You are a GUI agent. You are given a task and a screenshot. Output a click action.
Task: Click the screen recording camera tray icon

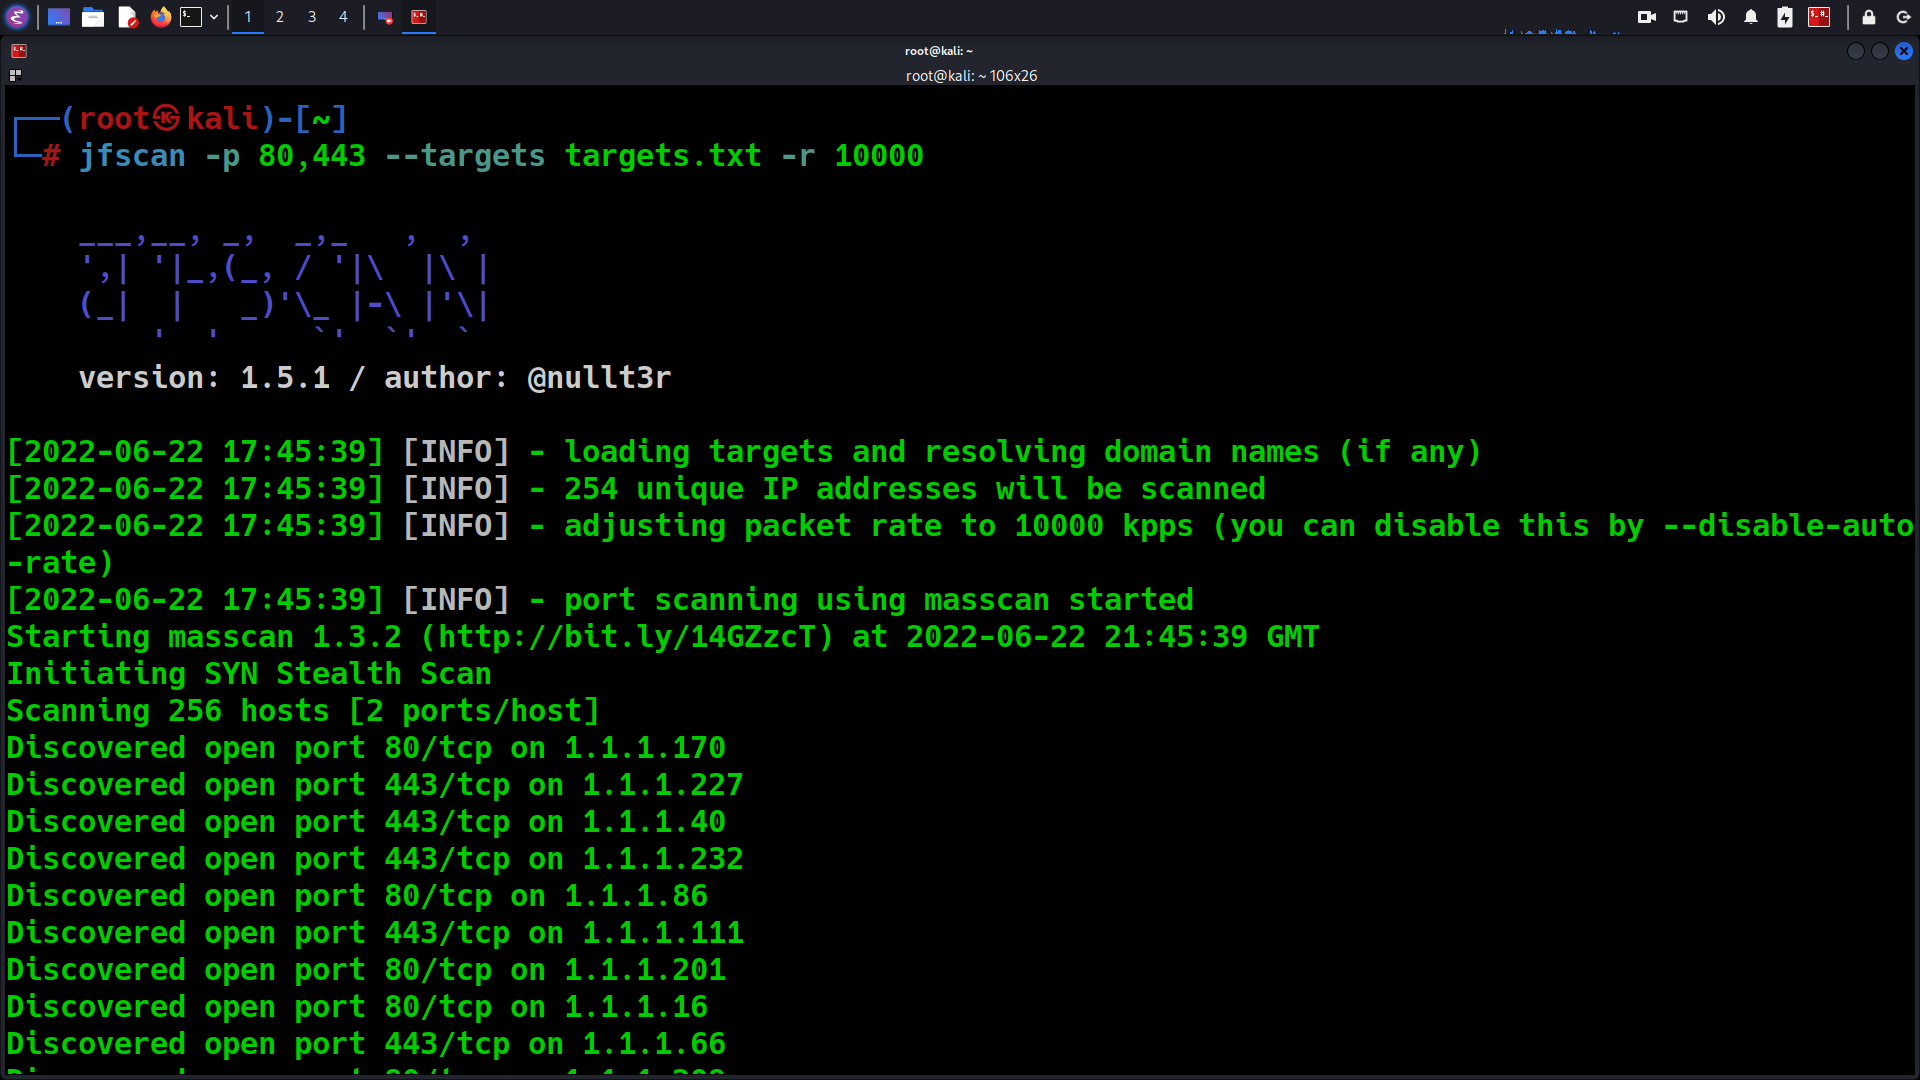(1647, 17)
